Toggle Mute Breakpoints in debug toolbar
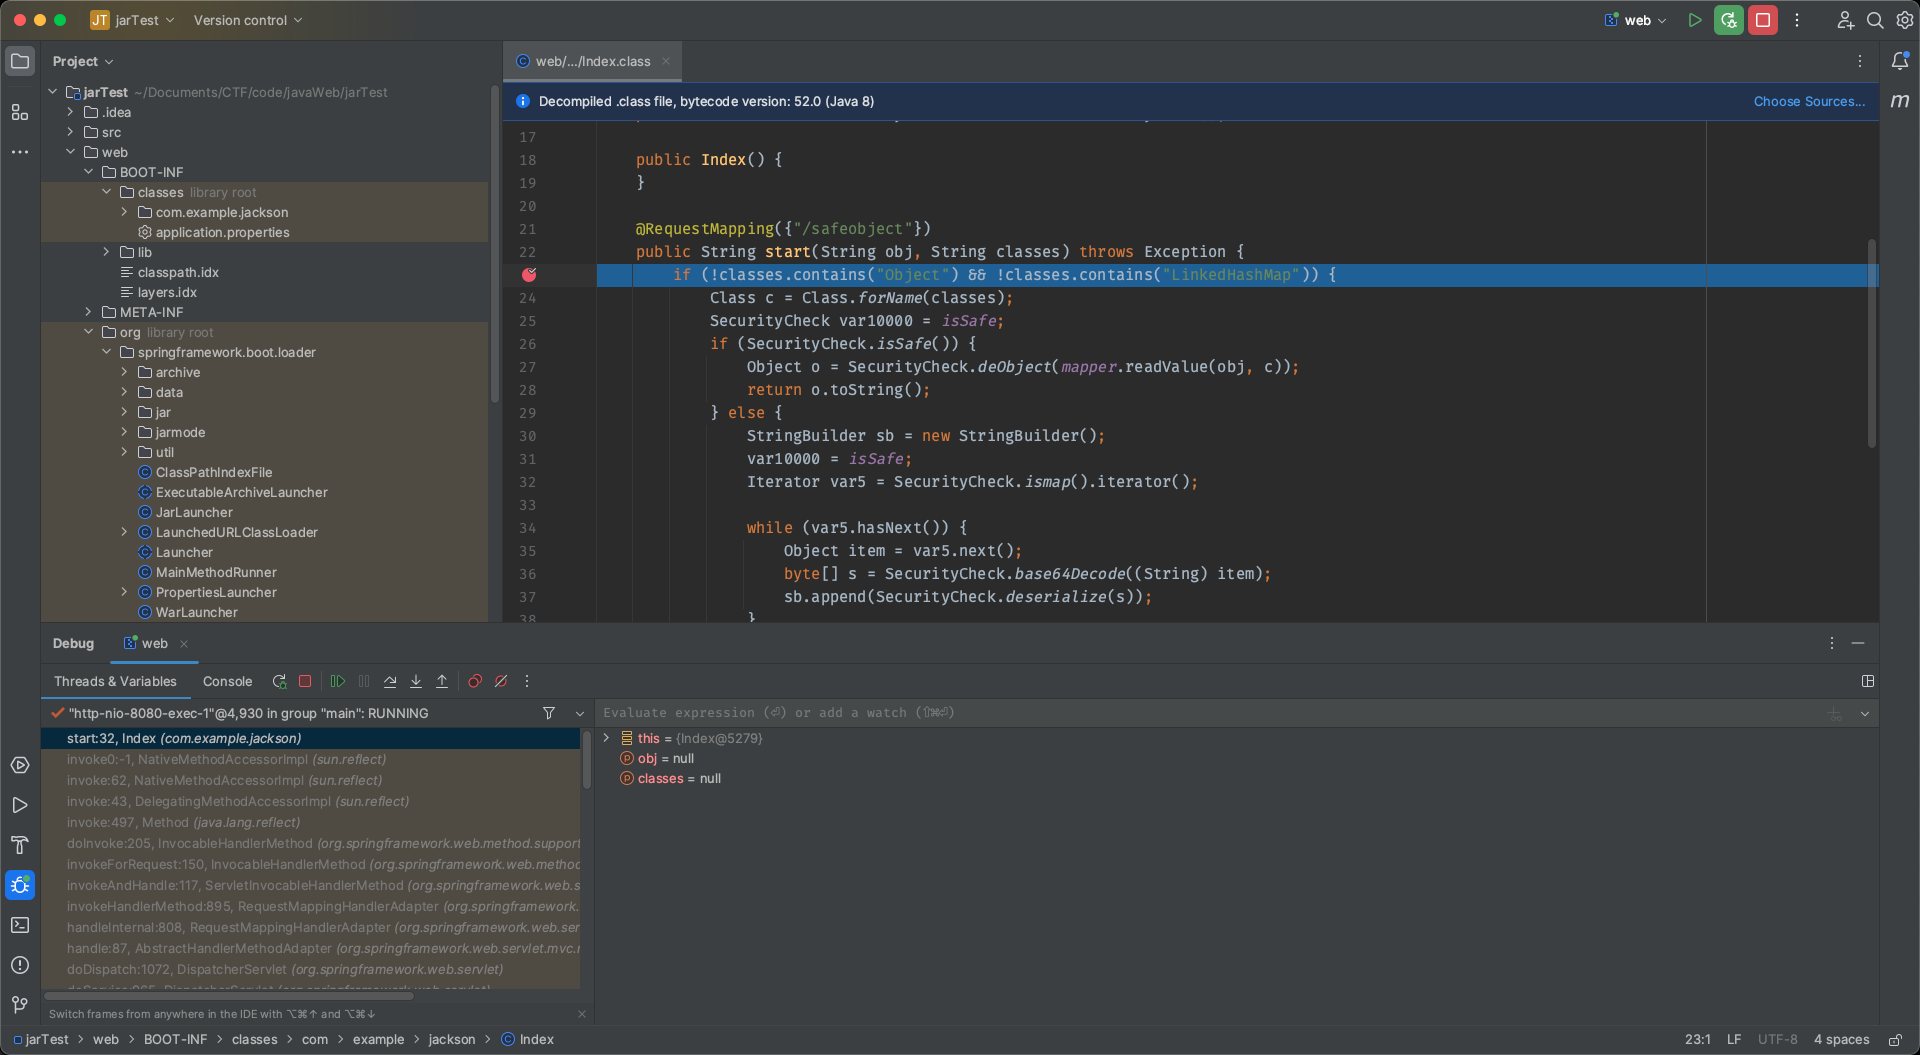1920x1055 pixels. [501, 681]
